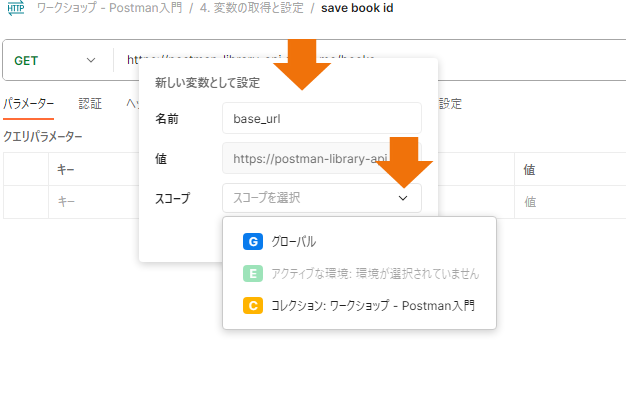The image size is (626, 400).
Task: Select the disabled アクティブな環境 option
Action: pos(359,273)
